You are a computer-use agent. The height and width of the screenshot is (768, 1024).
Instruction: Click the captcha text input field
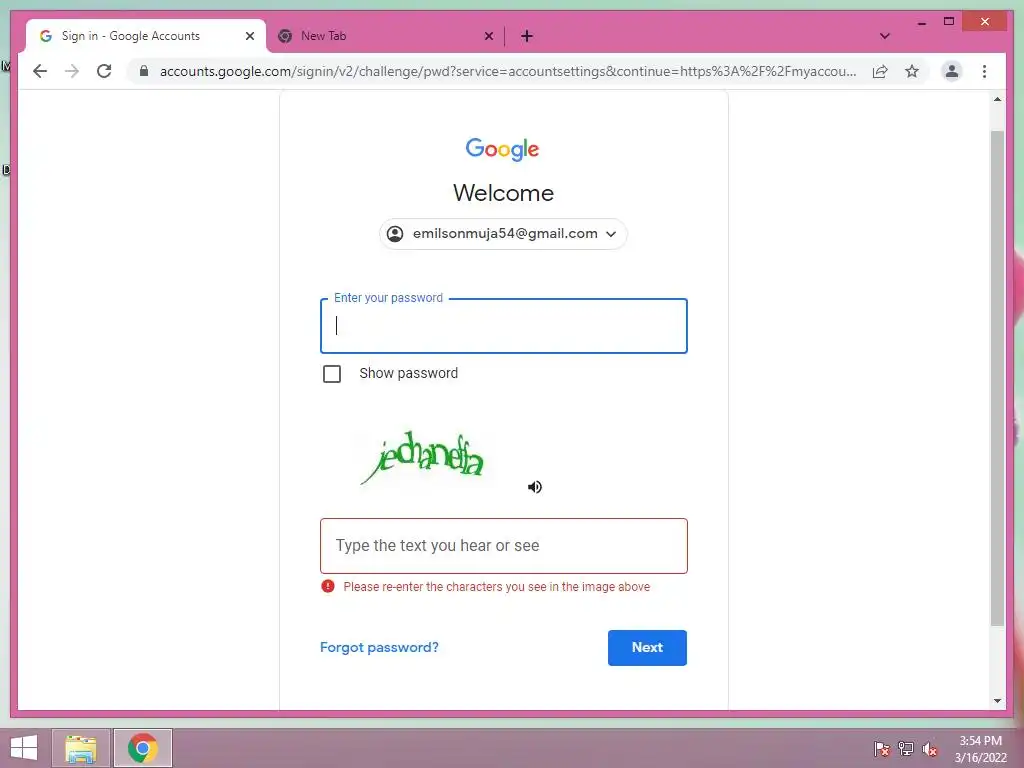pos(504,546)
